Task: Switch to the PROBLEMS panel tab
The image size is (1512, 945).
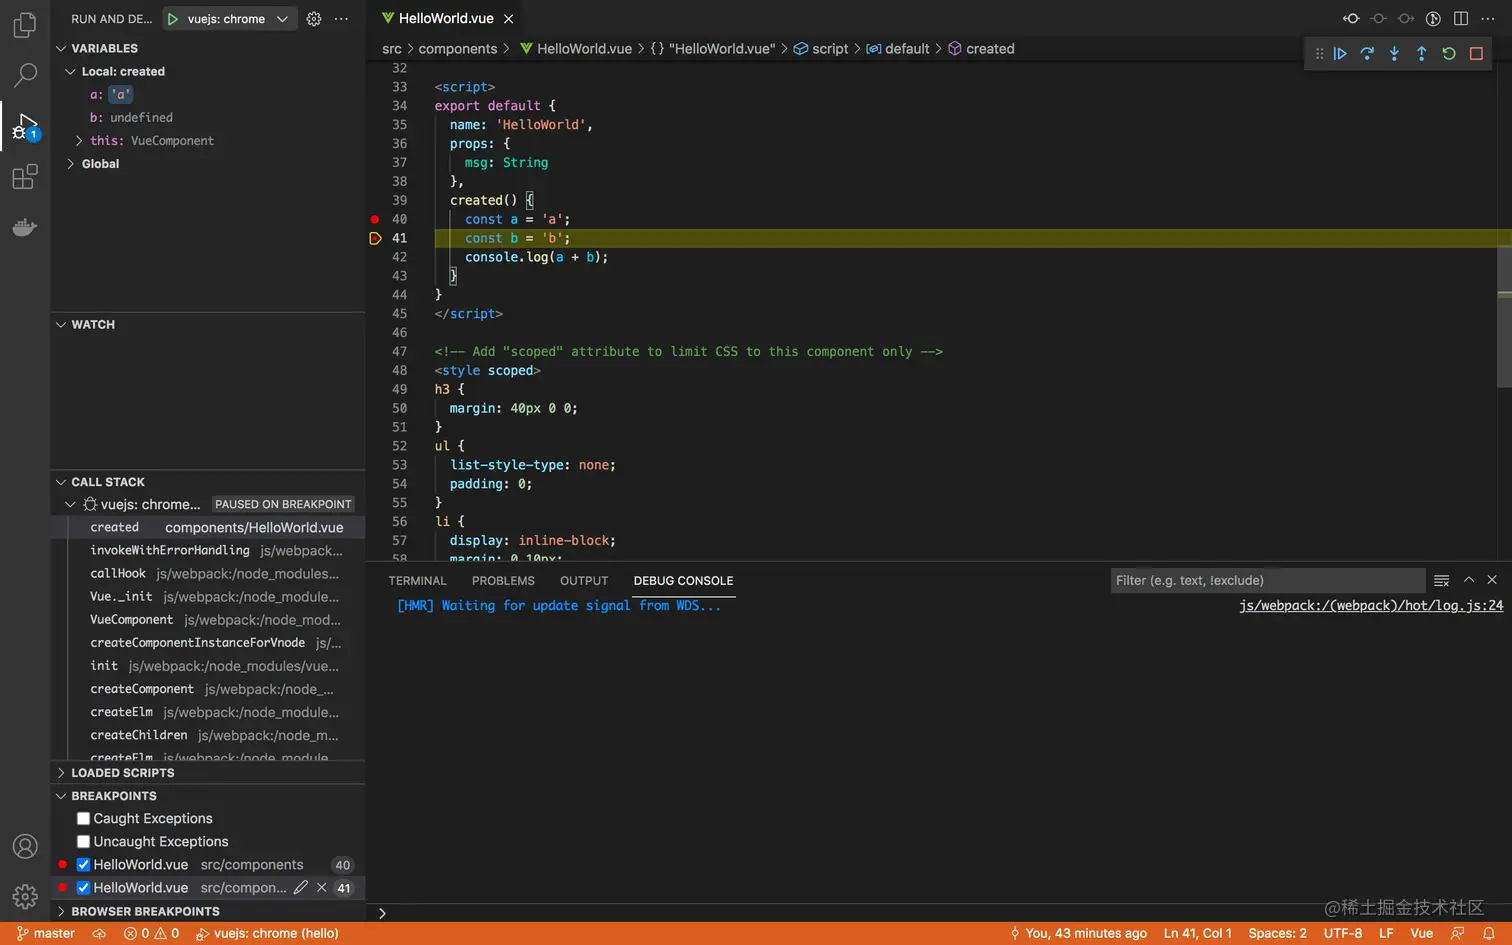Action: tap(503, 581)
